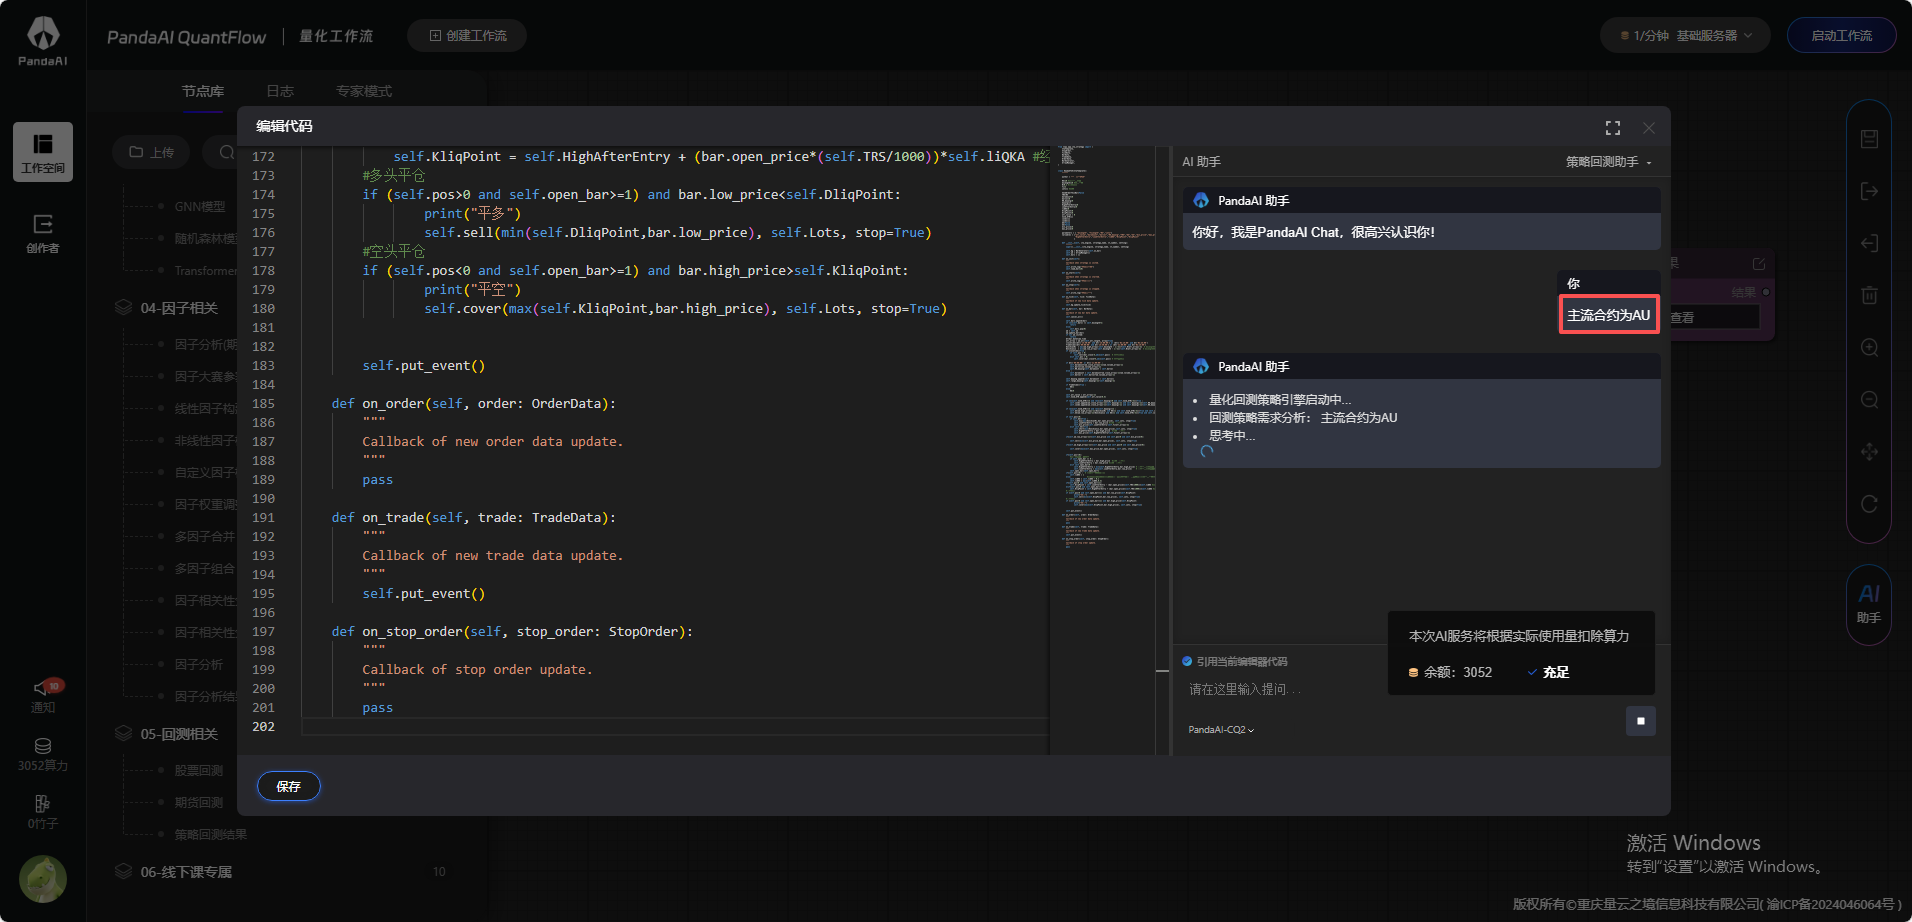Check the 3052算力 balance icon

coord(43,746)
